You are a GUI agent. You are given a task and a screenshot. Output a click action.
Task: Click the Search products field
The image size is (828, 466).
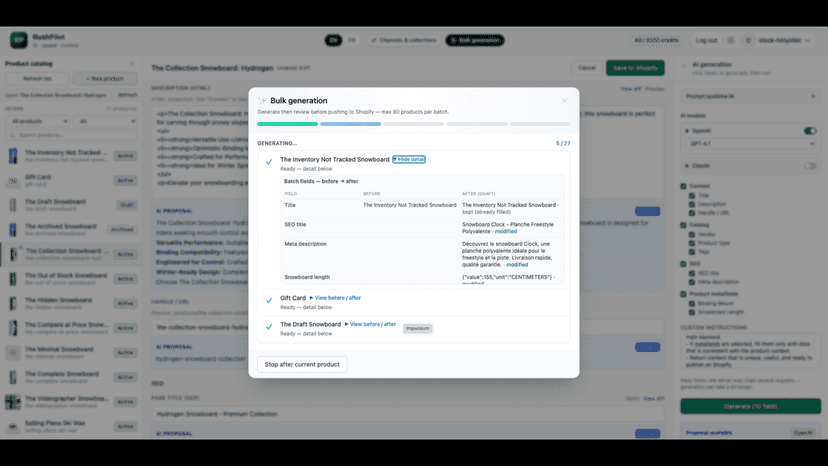coord(71,135)
